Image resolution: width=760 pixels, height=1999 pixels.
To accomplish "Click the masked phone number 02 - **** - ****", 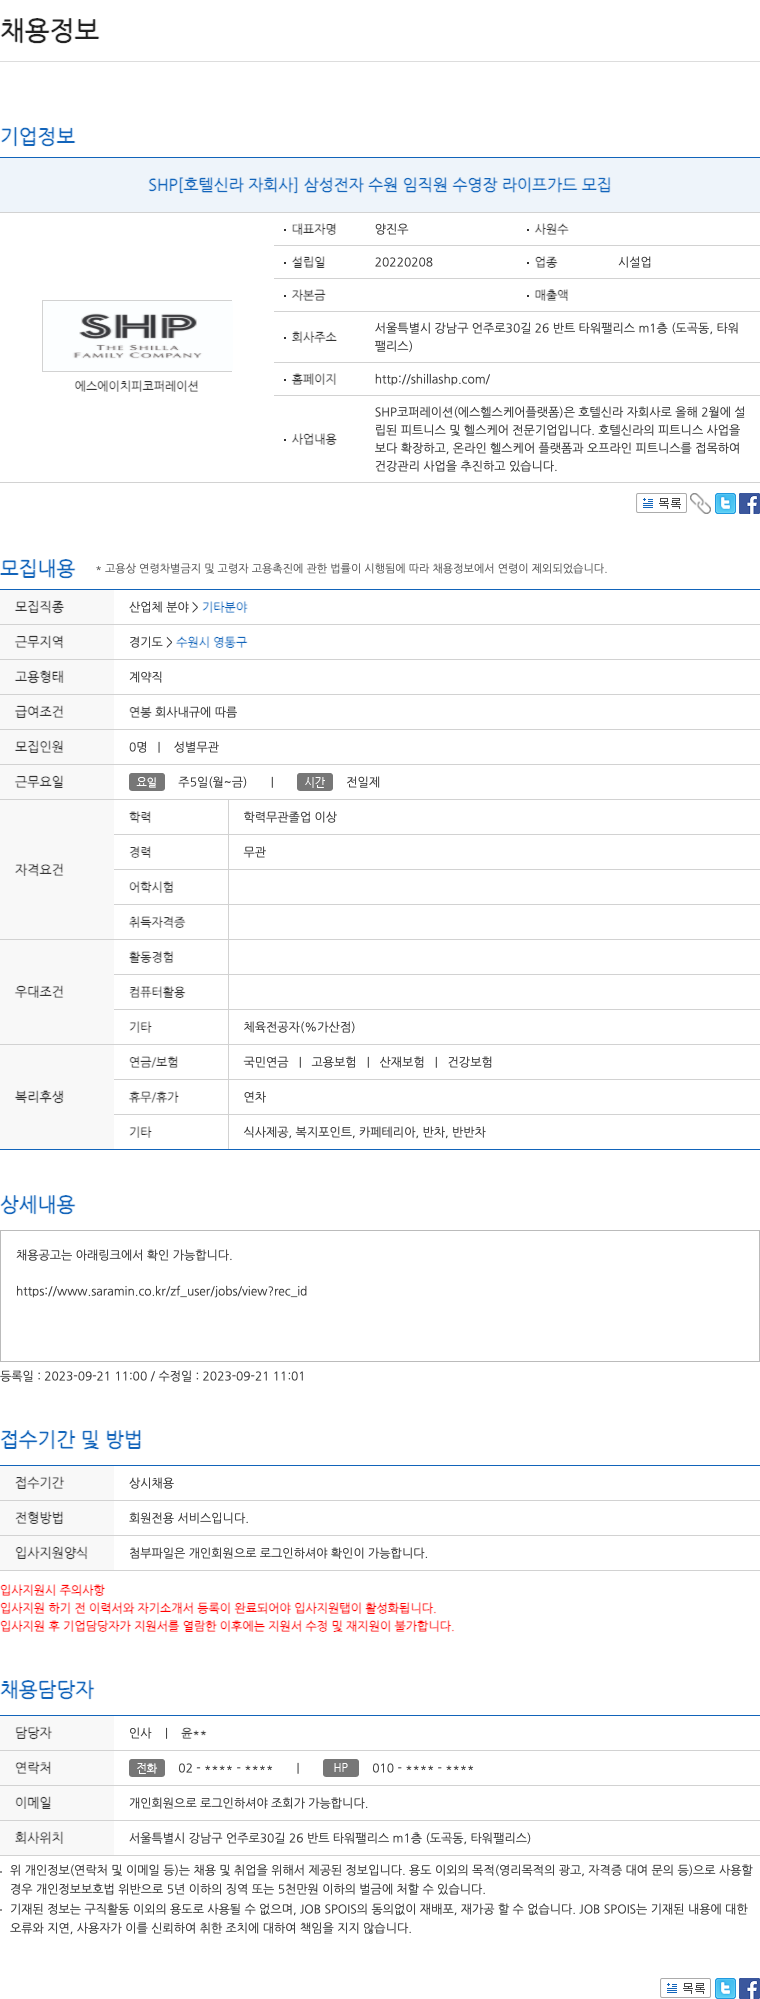I will [x=225, y=1768].
